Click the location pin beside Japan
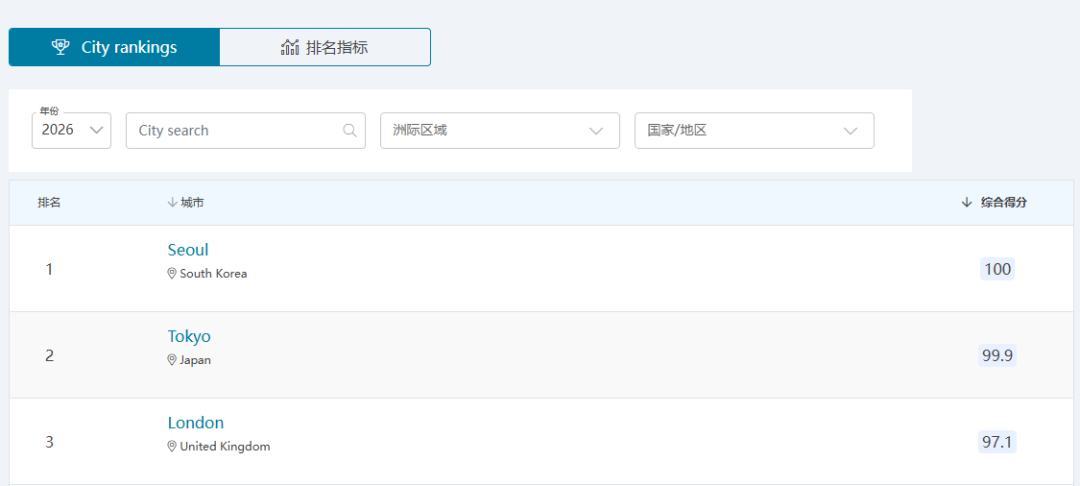This screenshot has width=1080, height=486. [172, 360]
